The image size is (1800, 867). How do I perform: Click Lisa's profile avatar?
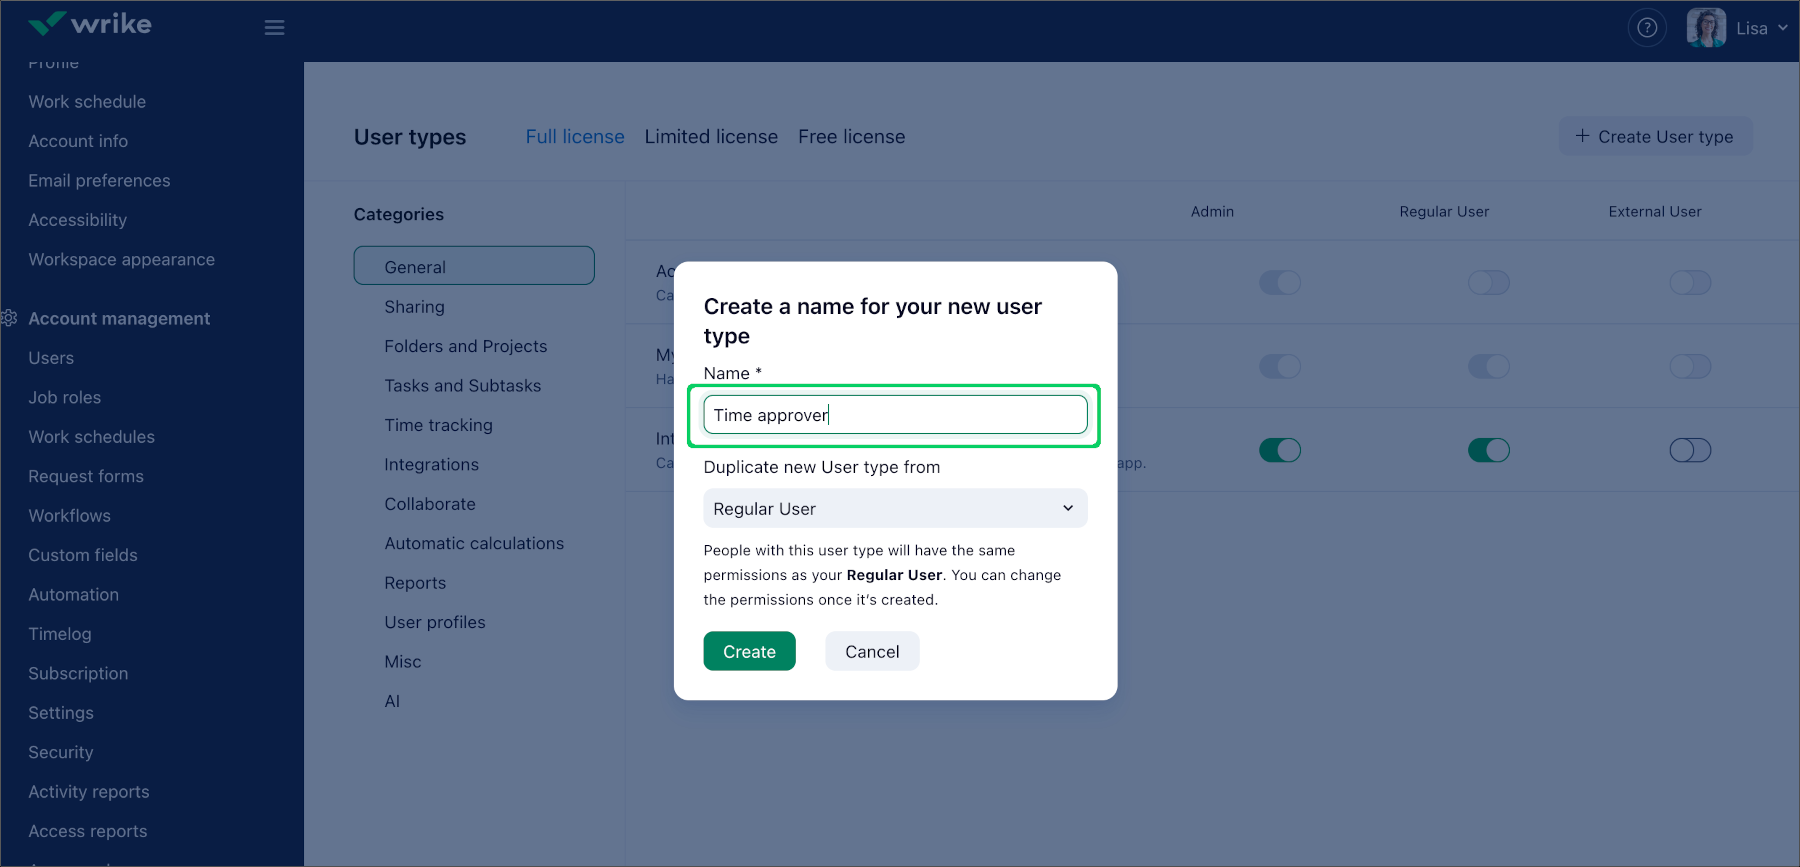(x=1706, y=28)
